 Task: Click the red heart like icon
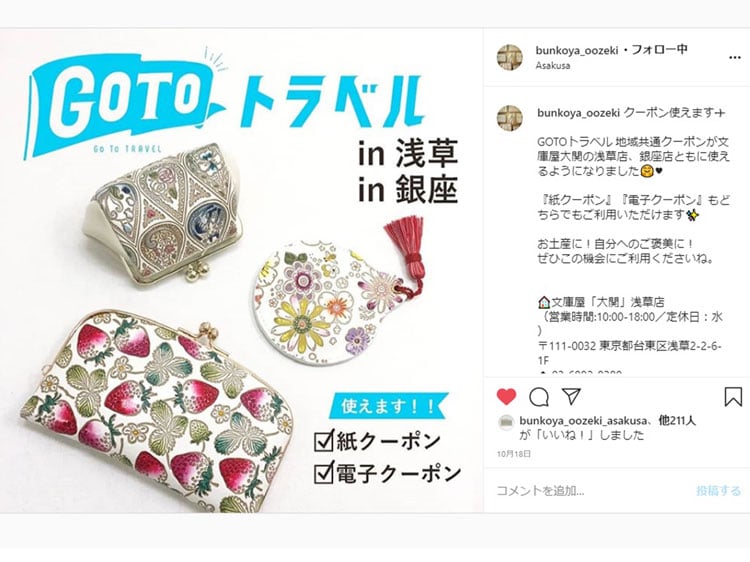507,397
